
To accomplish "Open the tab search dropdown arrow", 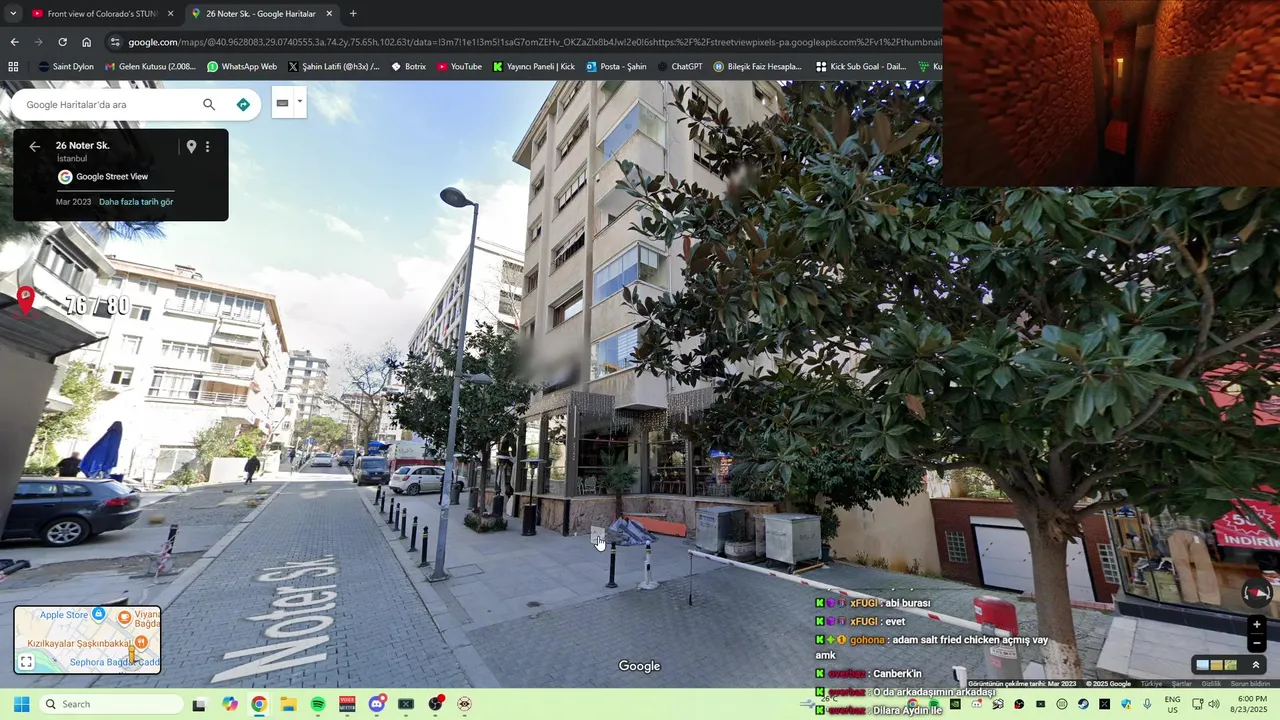I will click(12, 13).
